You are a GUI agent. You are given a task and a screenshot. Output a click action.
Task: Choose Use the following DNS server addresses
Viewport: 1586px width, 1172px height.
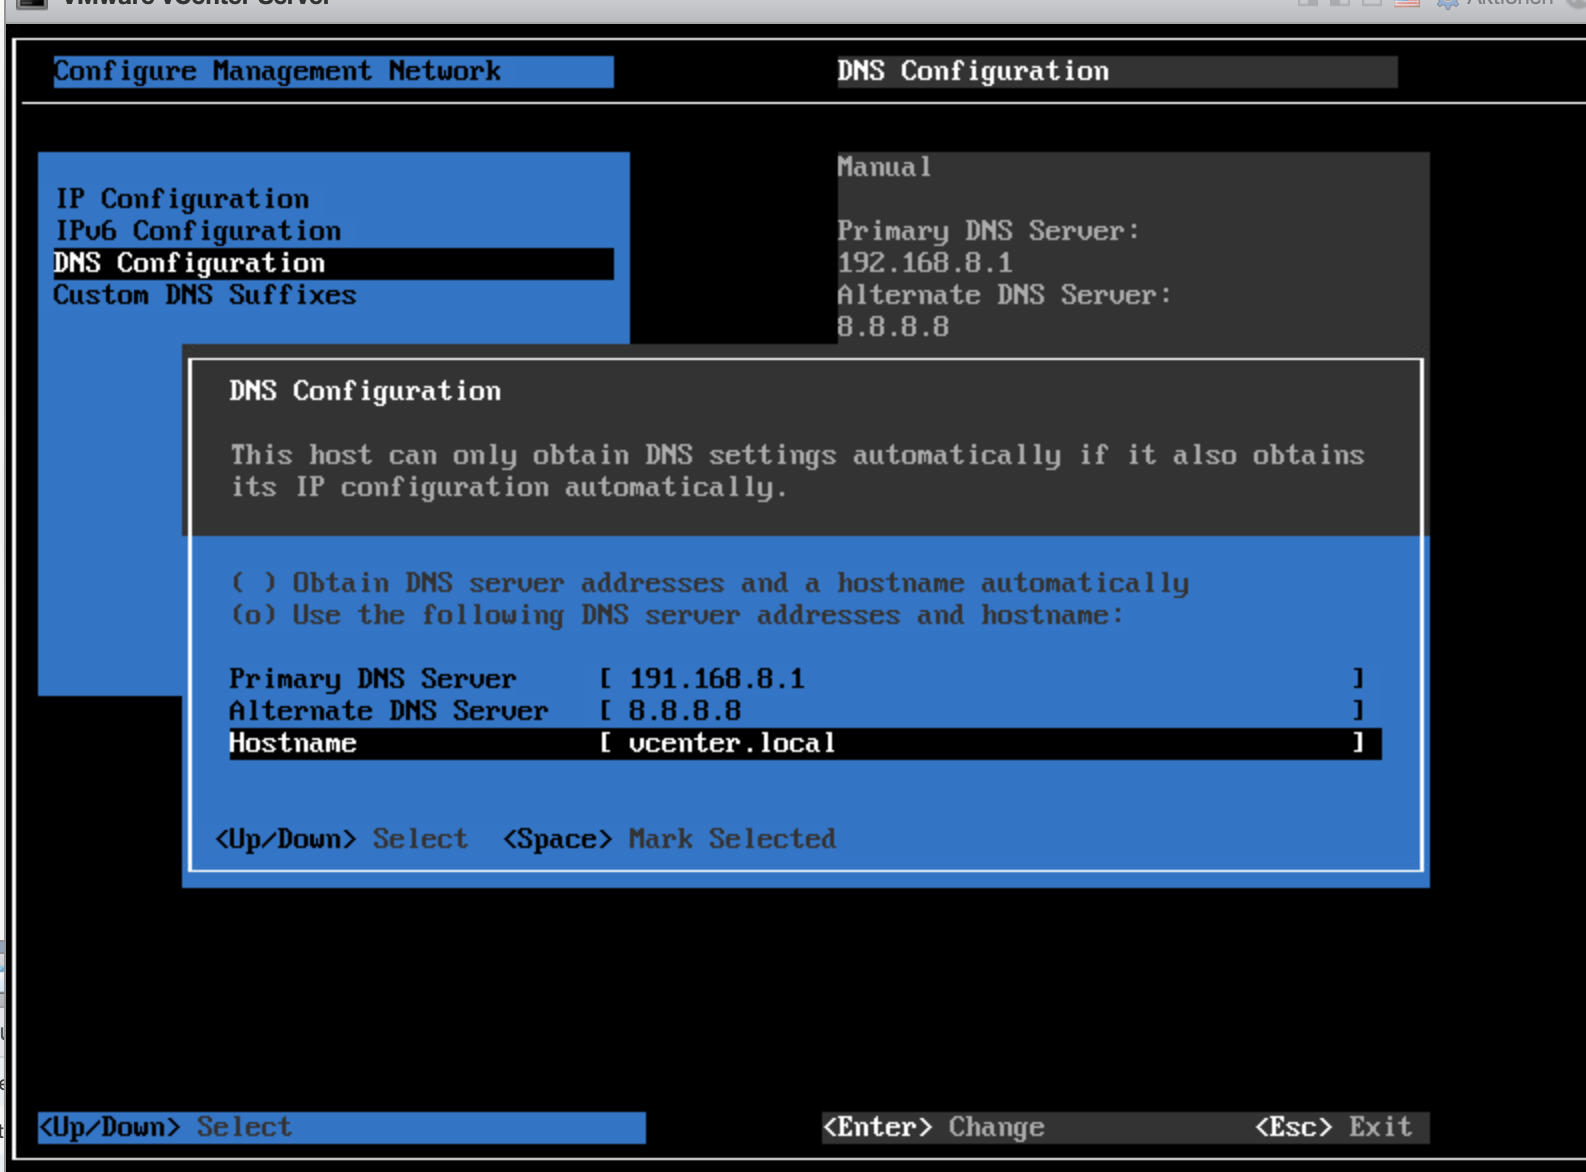[x=677, y=615]
